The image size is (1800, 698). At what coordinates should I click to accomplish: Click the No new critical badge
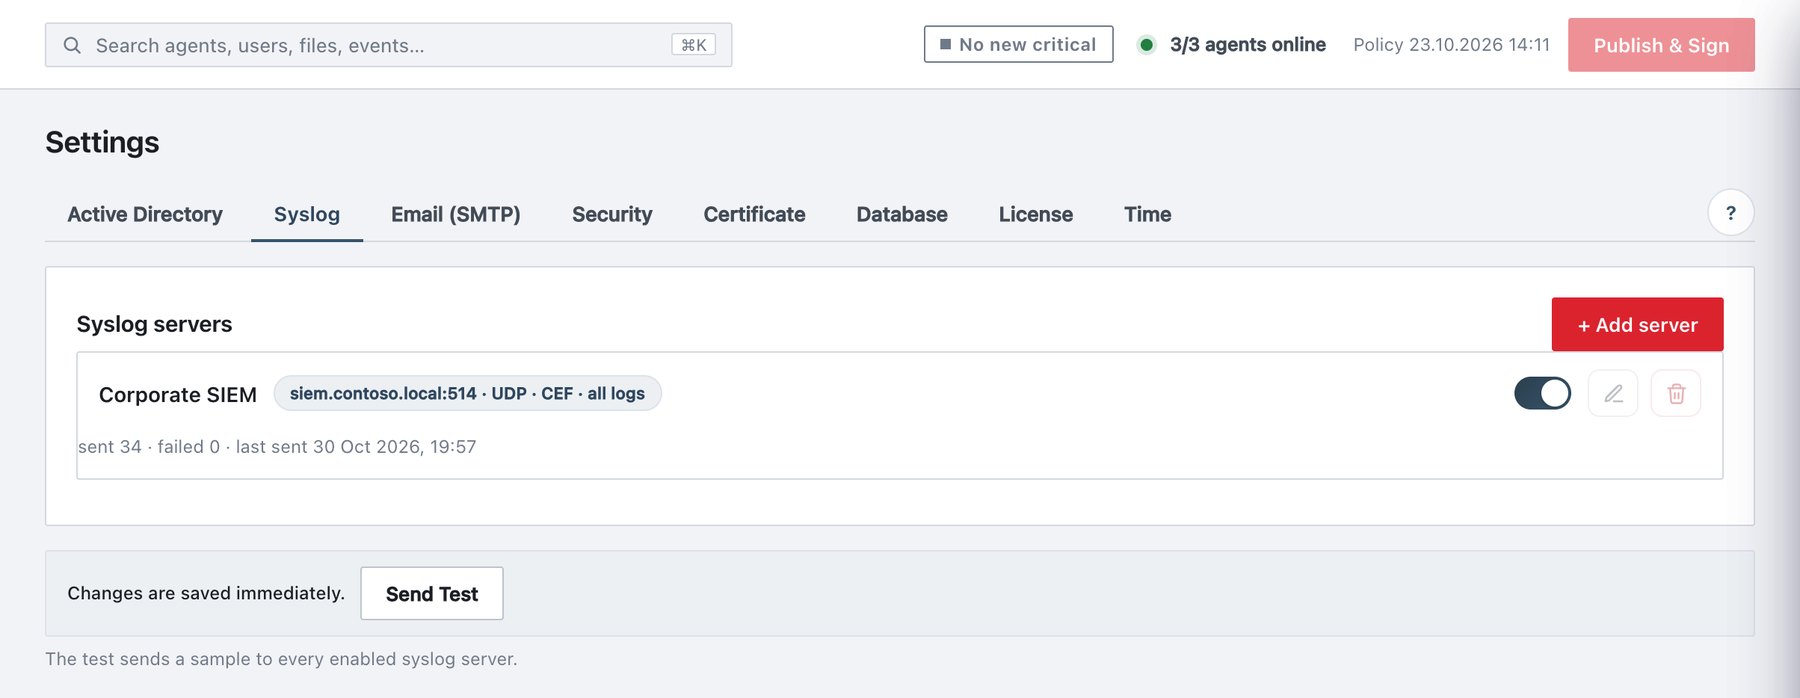1018,44
